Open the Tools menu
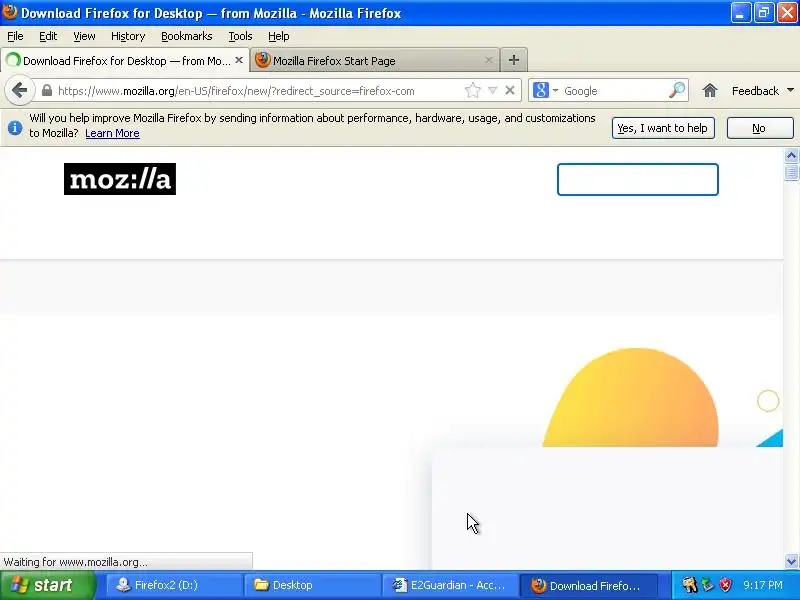This screenshot has width=800, height=600. pos(240,36)
